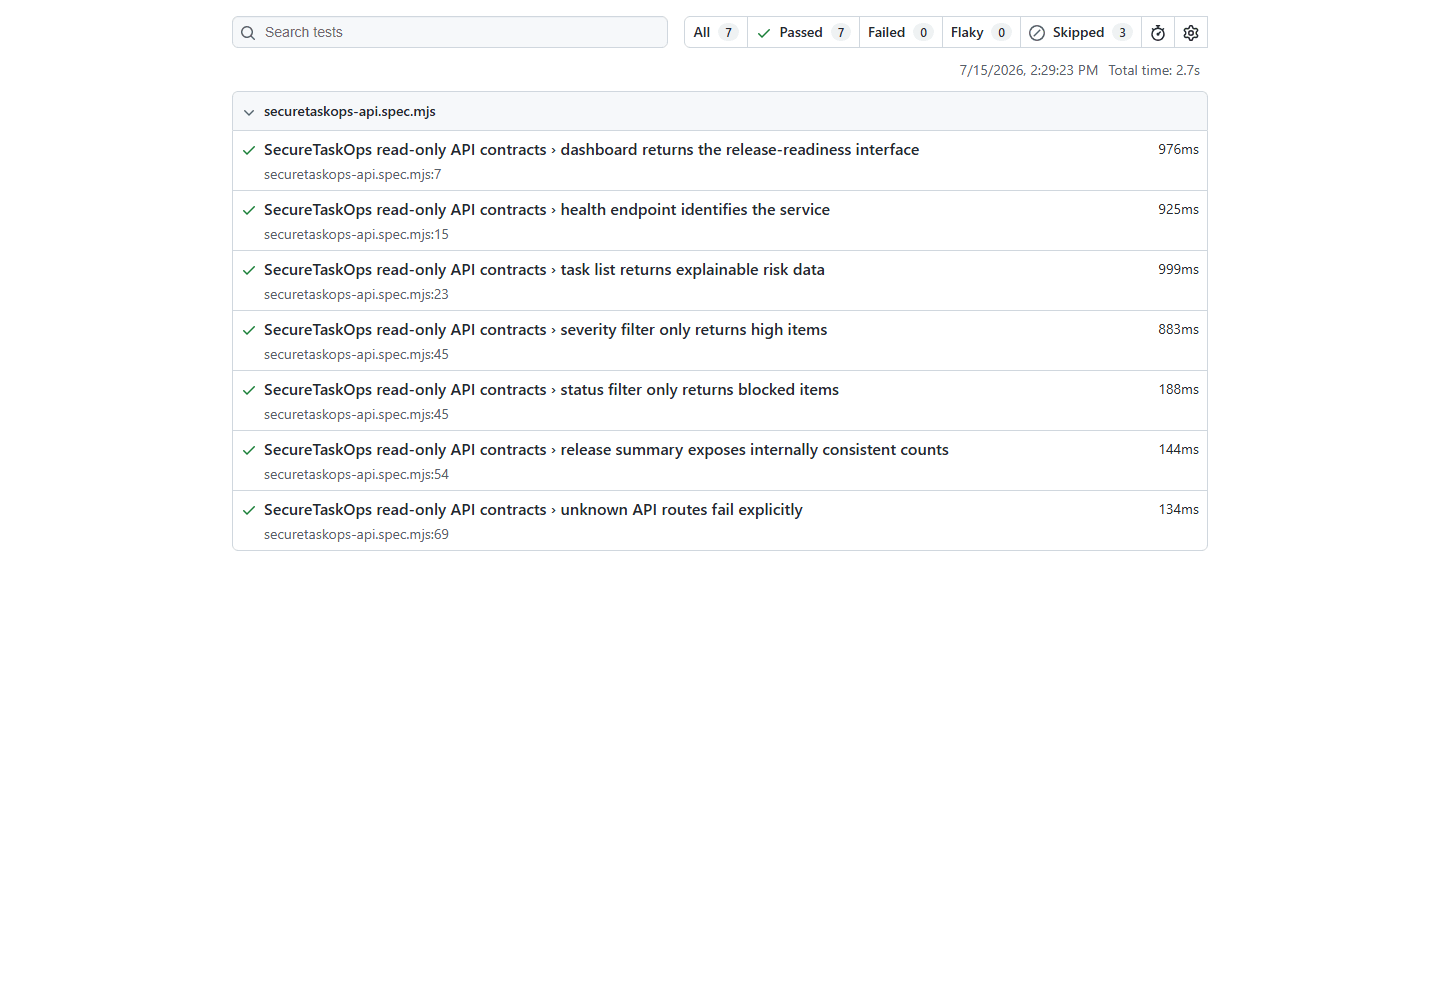Filter by Passed tests
The width and height of the screenshot is (1440, 1000).
click(803, 32)
